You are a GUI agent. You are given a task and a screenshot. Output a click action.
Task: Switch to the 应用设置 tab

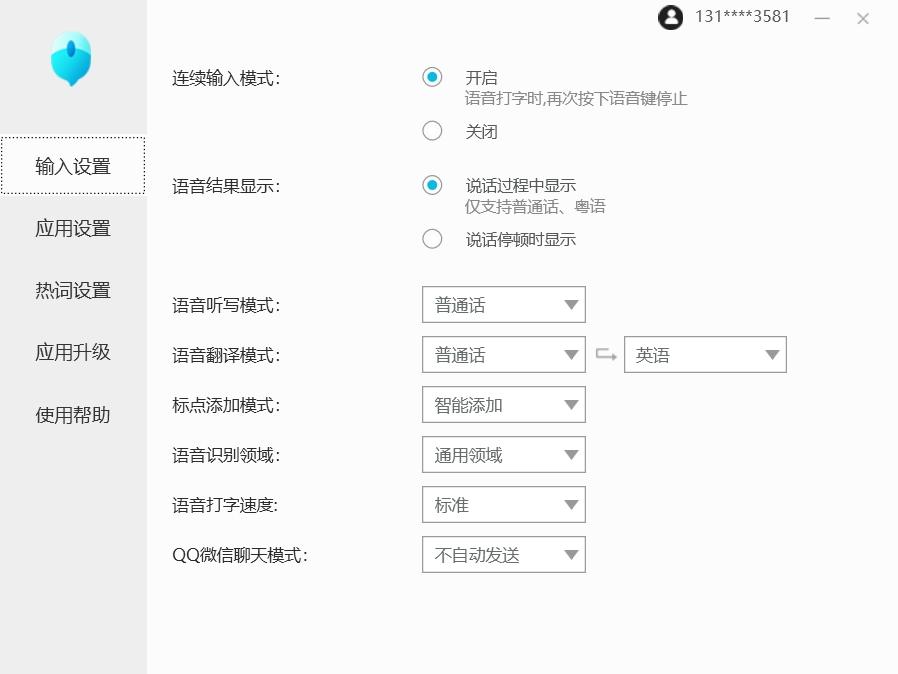(x=71, y=228)
